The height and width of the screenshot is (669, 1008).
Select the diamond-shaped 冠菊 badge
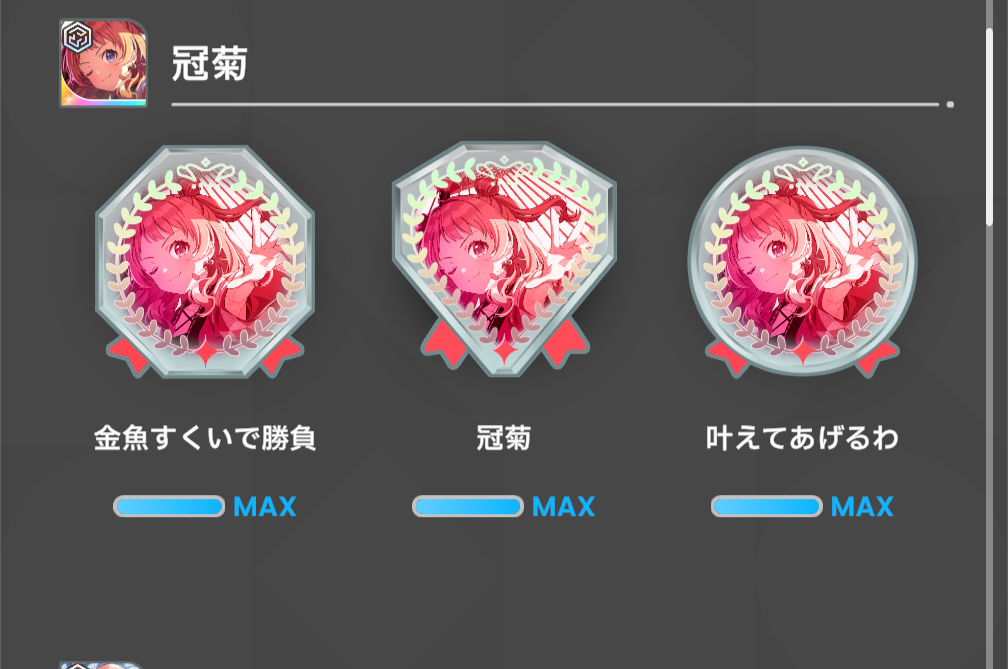pos(504,259)
